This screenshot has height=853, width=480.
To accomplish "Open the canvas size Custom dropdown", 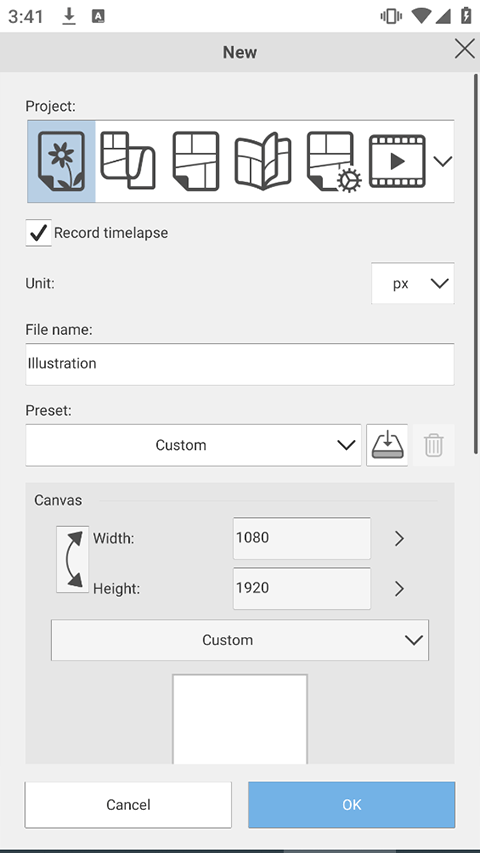I will pos(240,640).
